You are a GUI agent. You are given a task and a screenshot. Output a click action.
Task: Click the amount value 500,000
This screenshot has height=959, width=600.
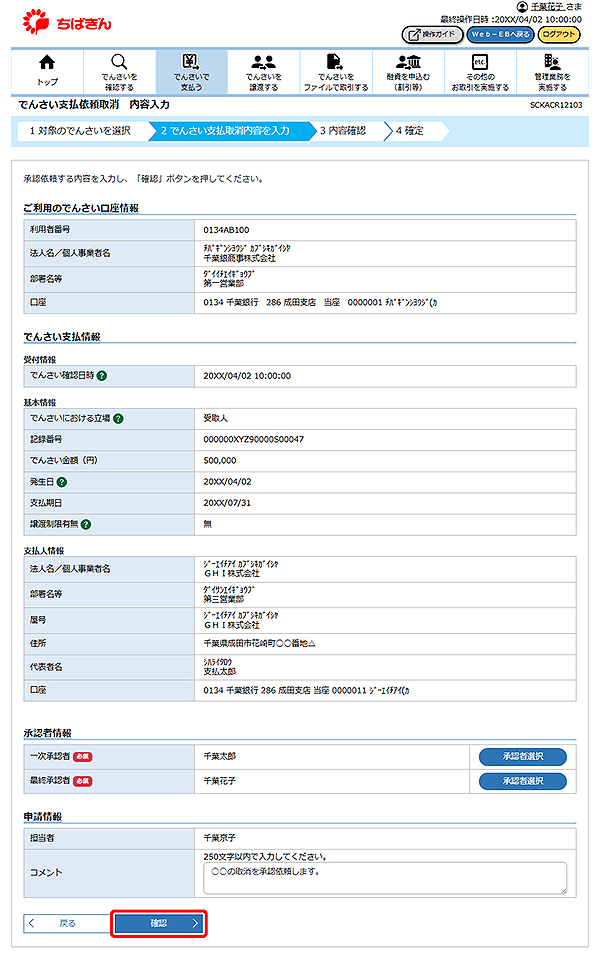220,461
